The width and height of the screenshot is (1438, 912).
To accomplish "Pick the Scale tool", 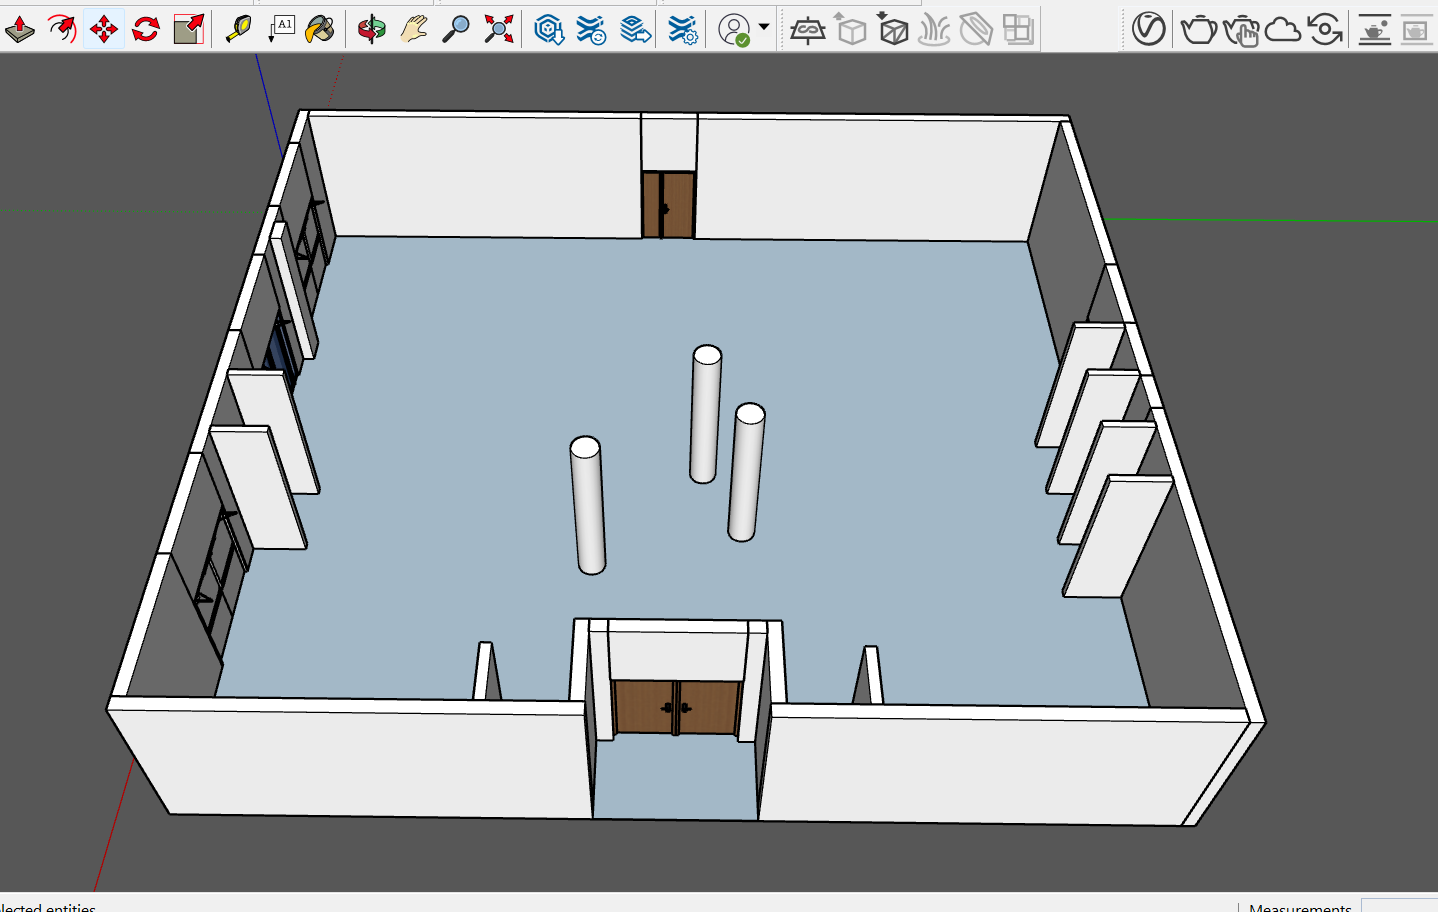I will click(x=188, y=29).
